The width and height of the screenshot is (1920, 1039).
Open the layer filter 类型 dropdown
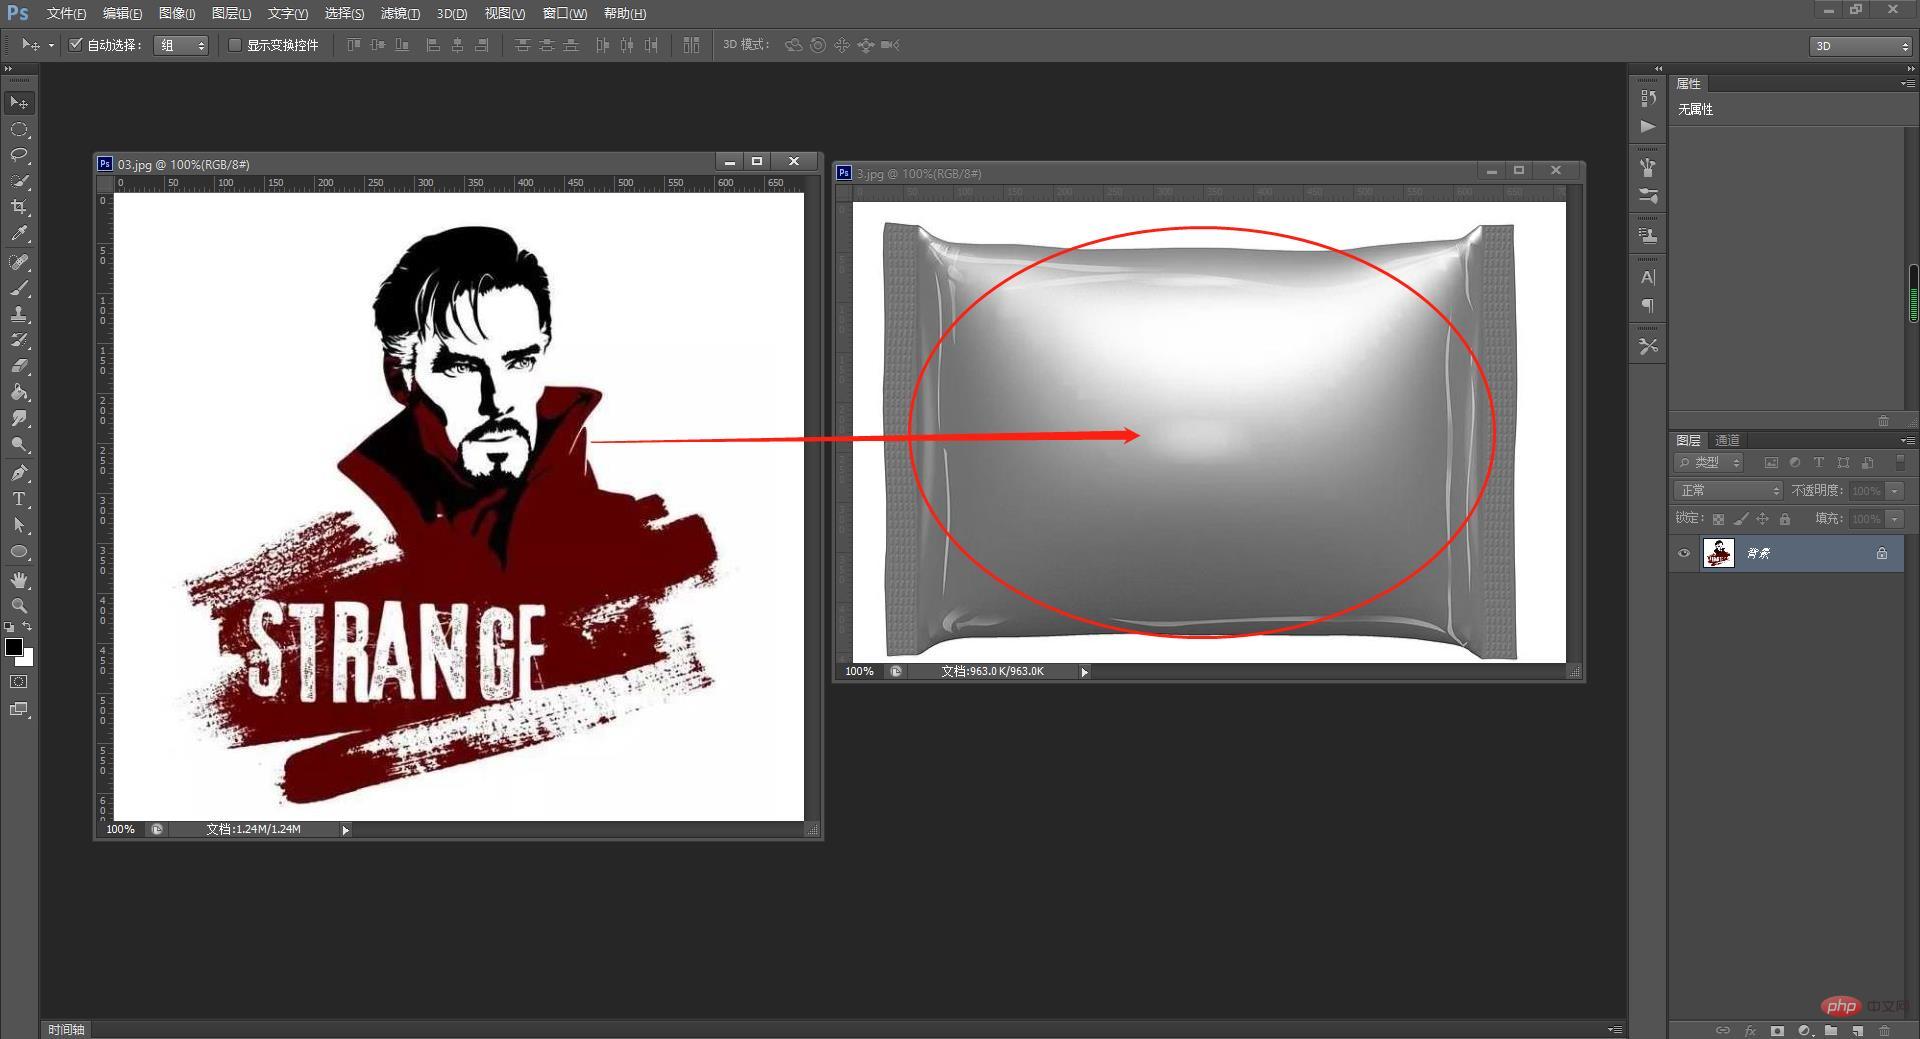[x=1710, y=462]
